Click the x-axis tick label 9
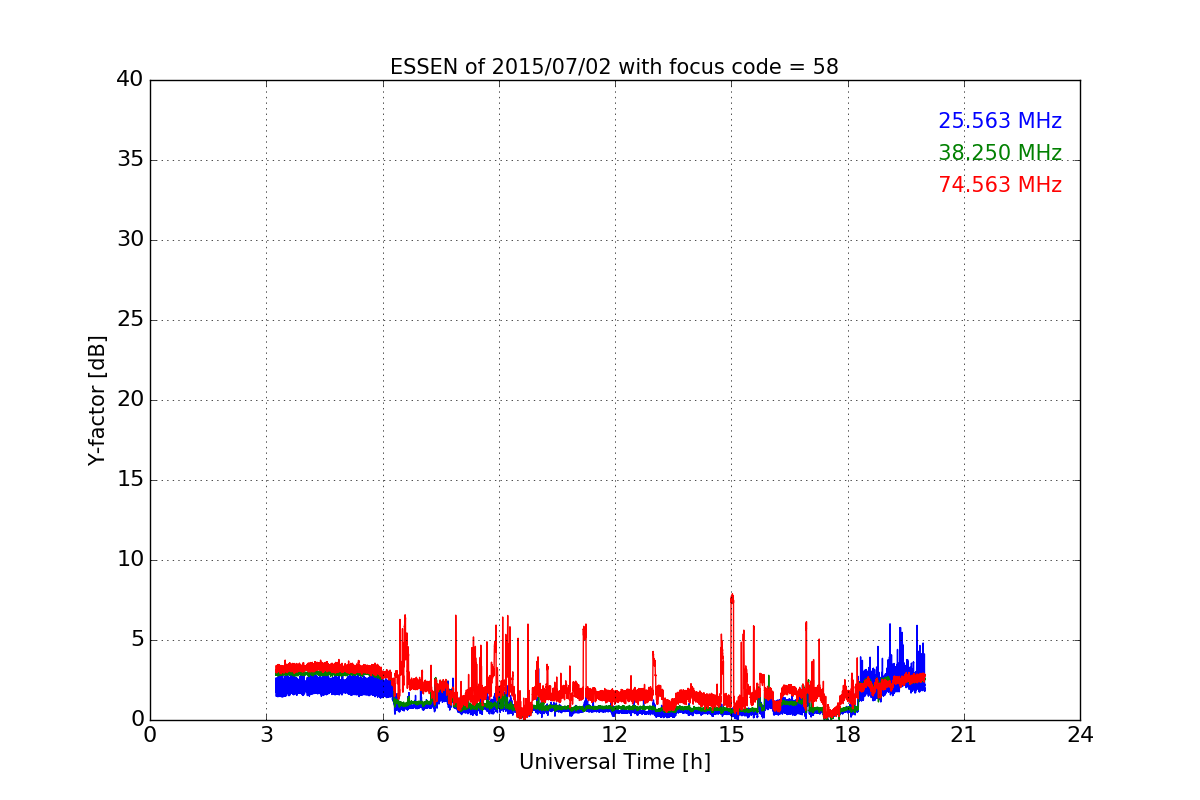This screenshot has width=1200, height=800. click(499, 734)
